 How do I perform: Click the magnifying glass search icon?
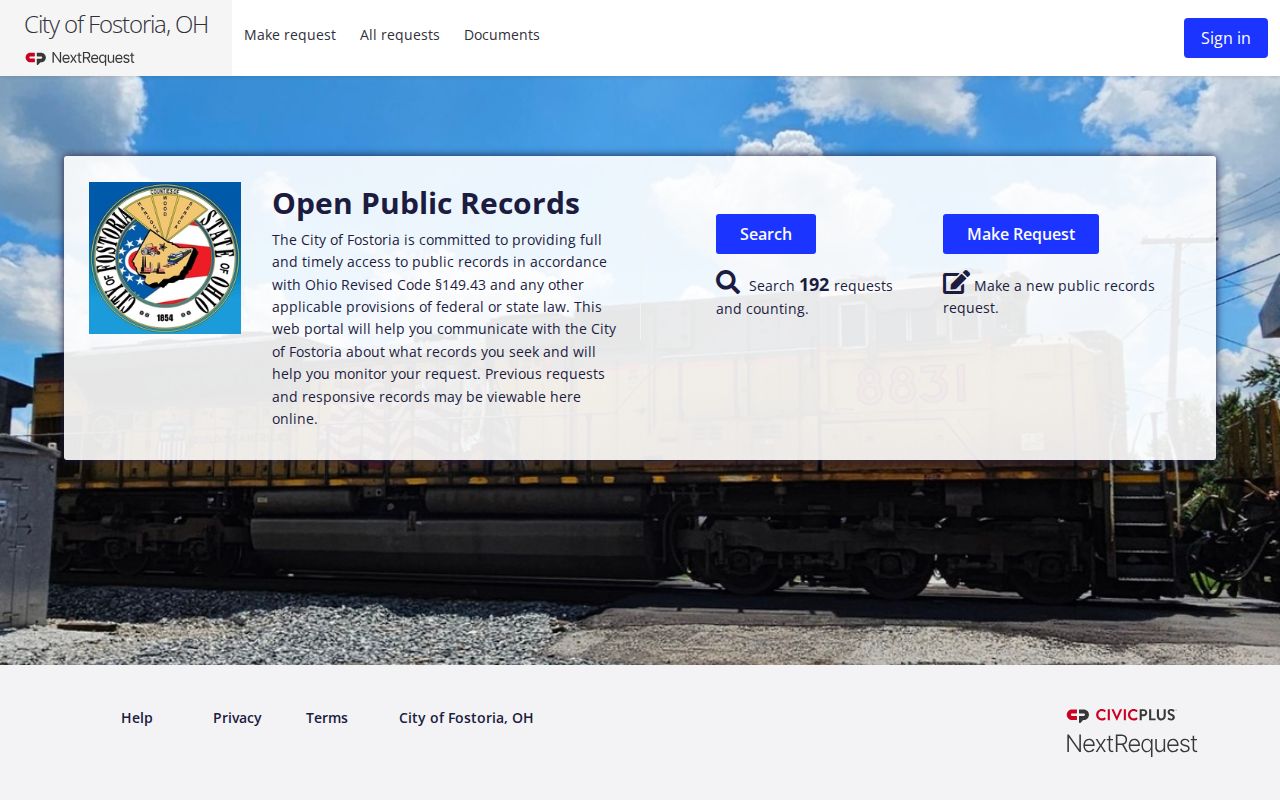click(728, 283)
